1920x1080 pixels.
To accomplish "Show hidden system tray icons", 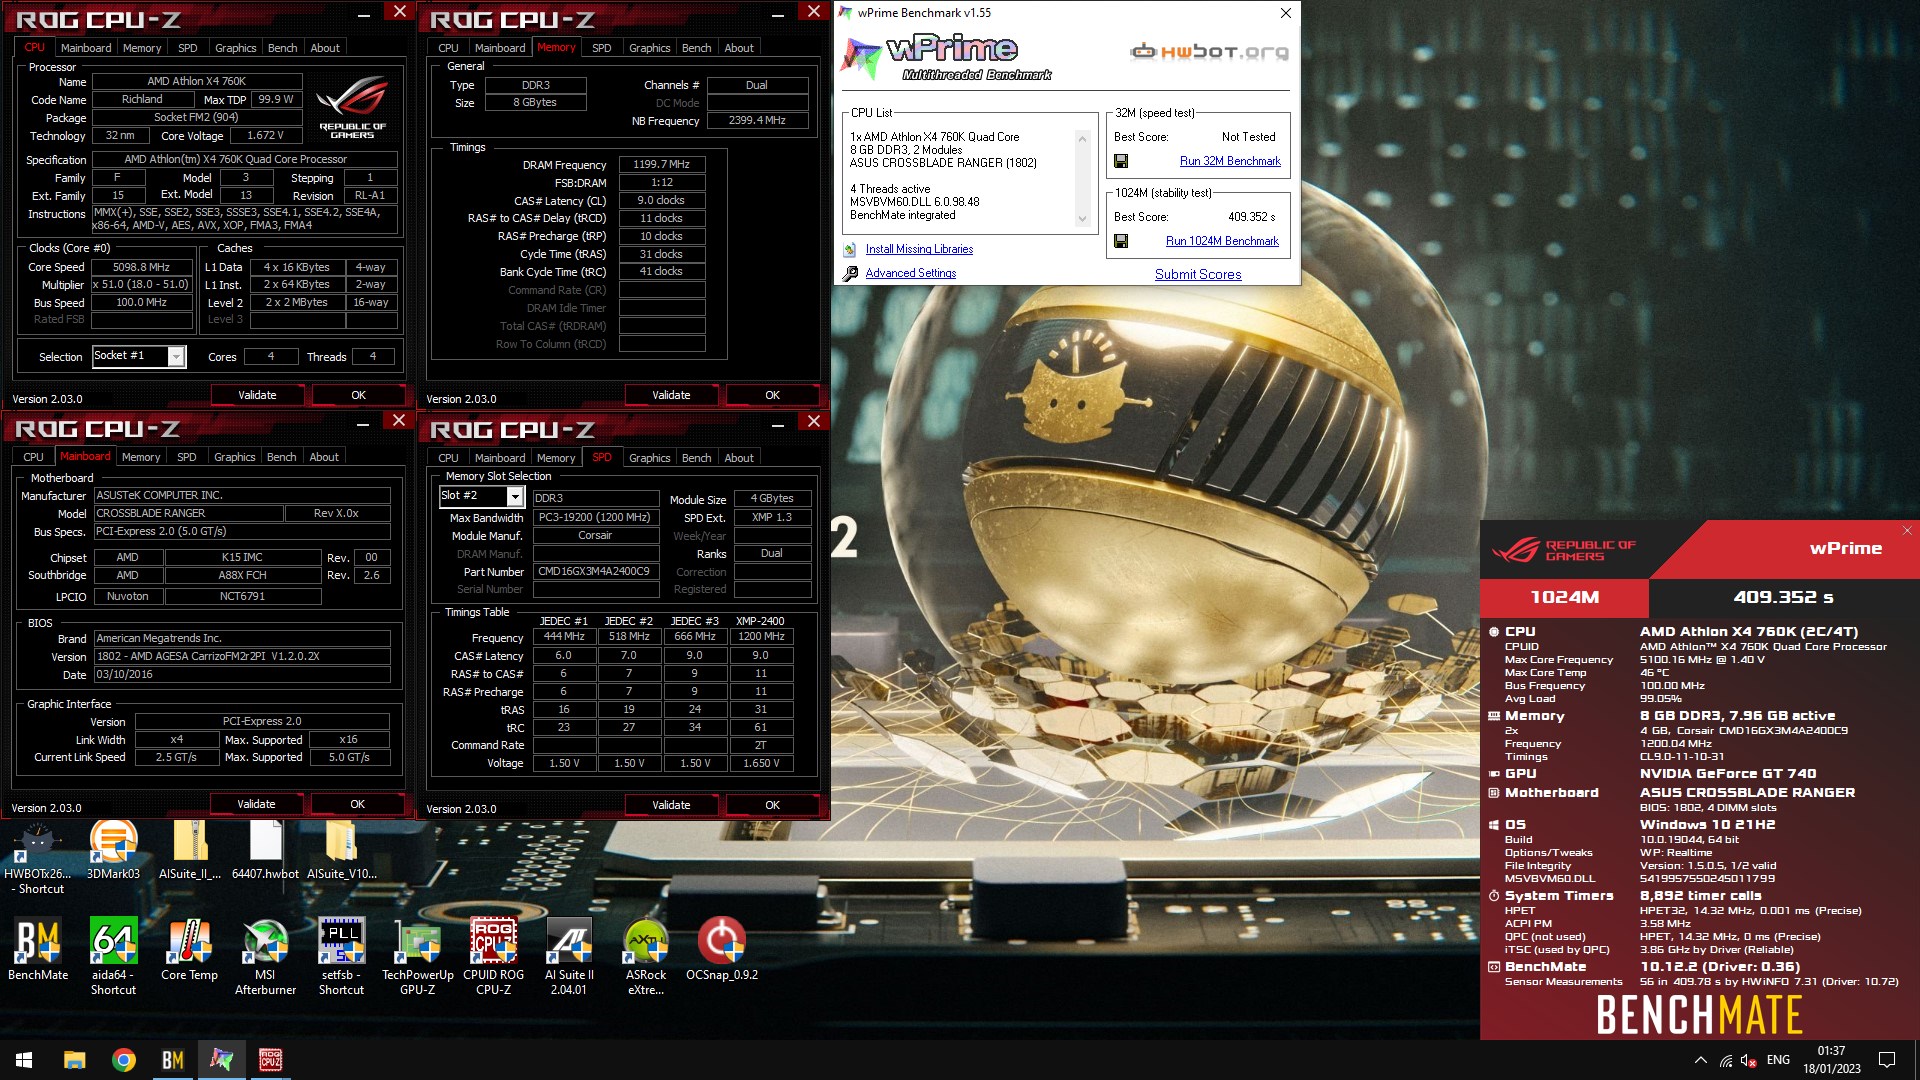I will tap(1700, 1060).
